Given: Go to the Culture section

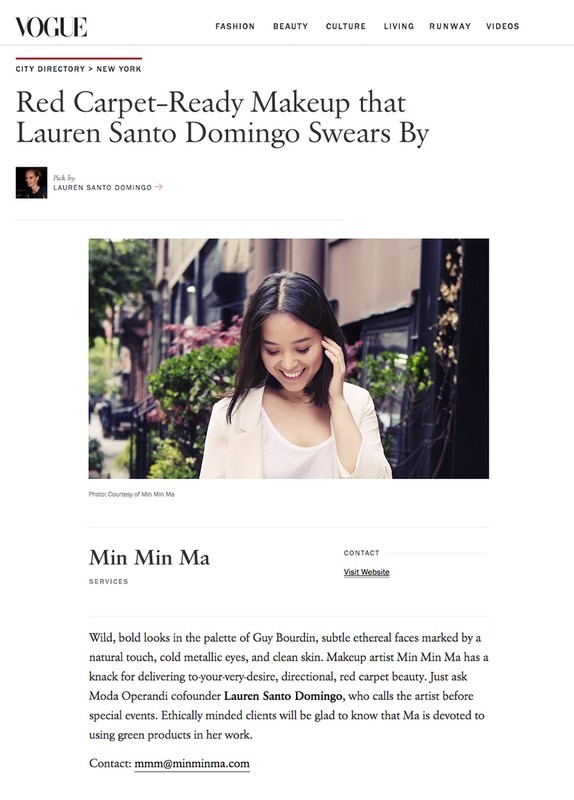Looking at the screenshot, I should pos(346,26).
